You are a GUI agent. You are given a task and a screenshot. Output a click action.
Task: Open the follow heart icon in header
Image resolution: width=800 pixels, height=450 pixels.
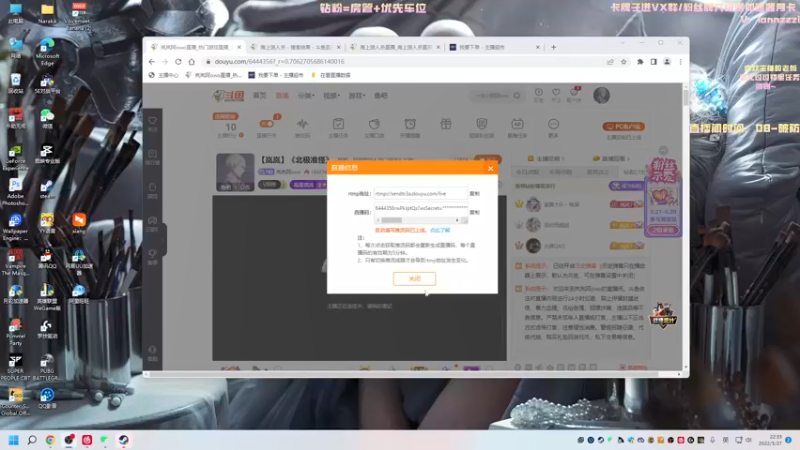pos(556,94)
